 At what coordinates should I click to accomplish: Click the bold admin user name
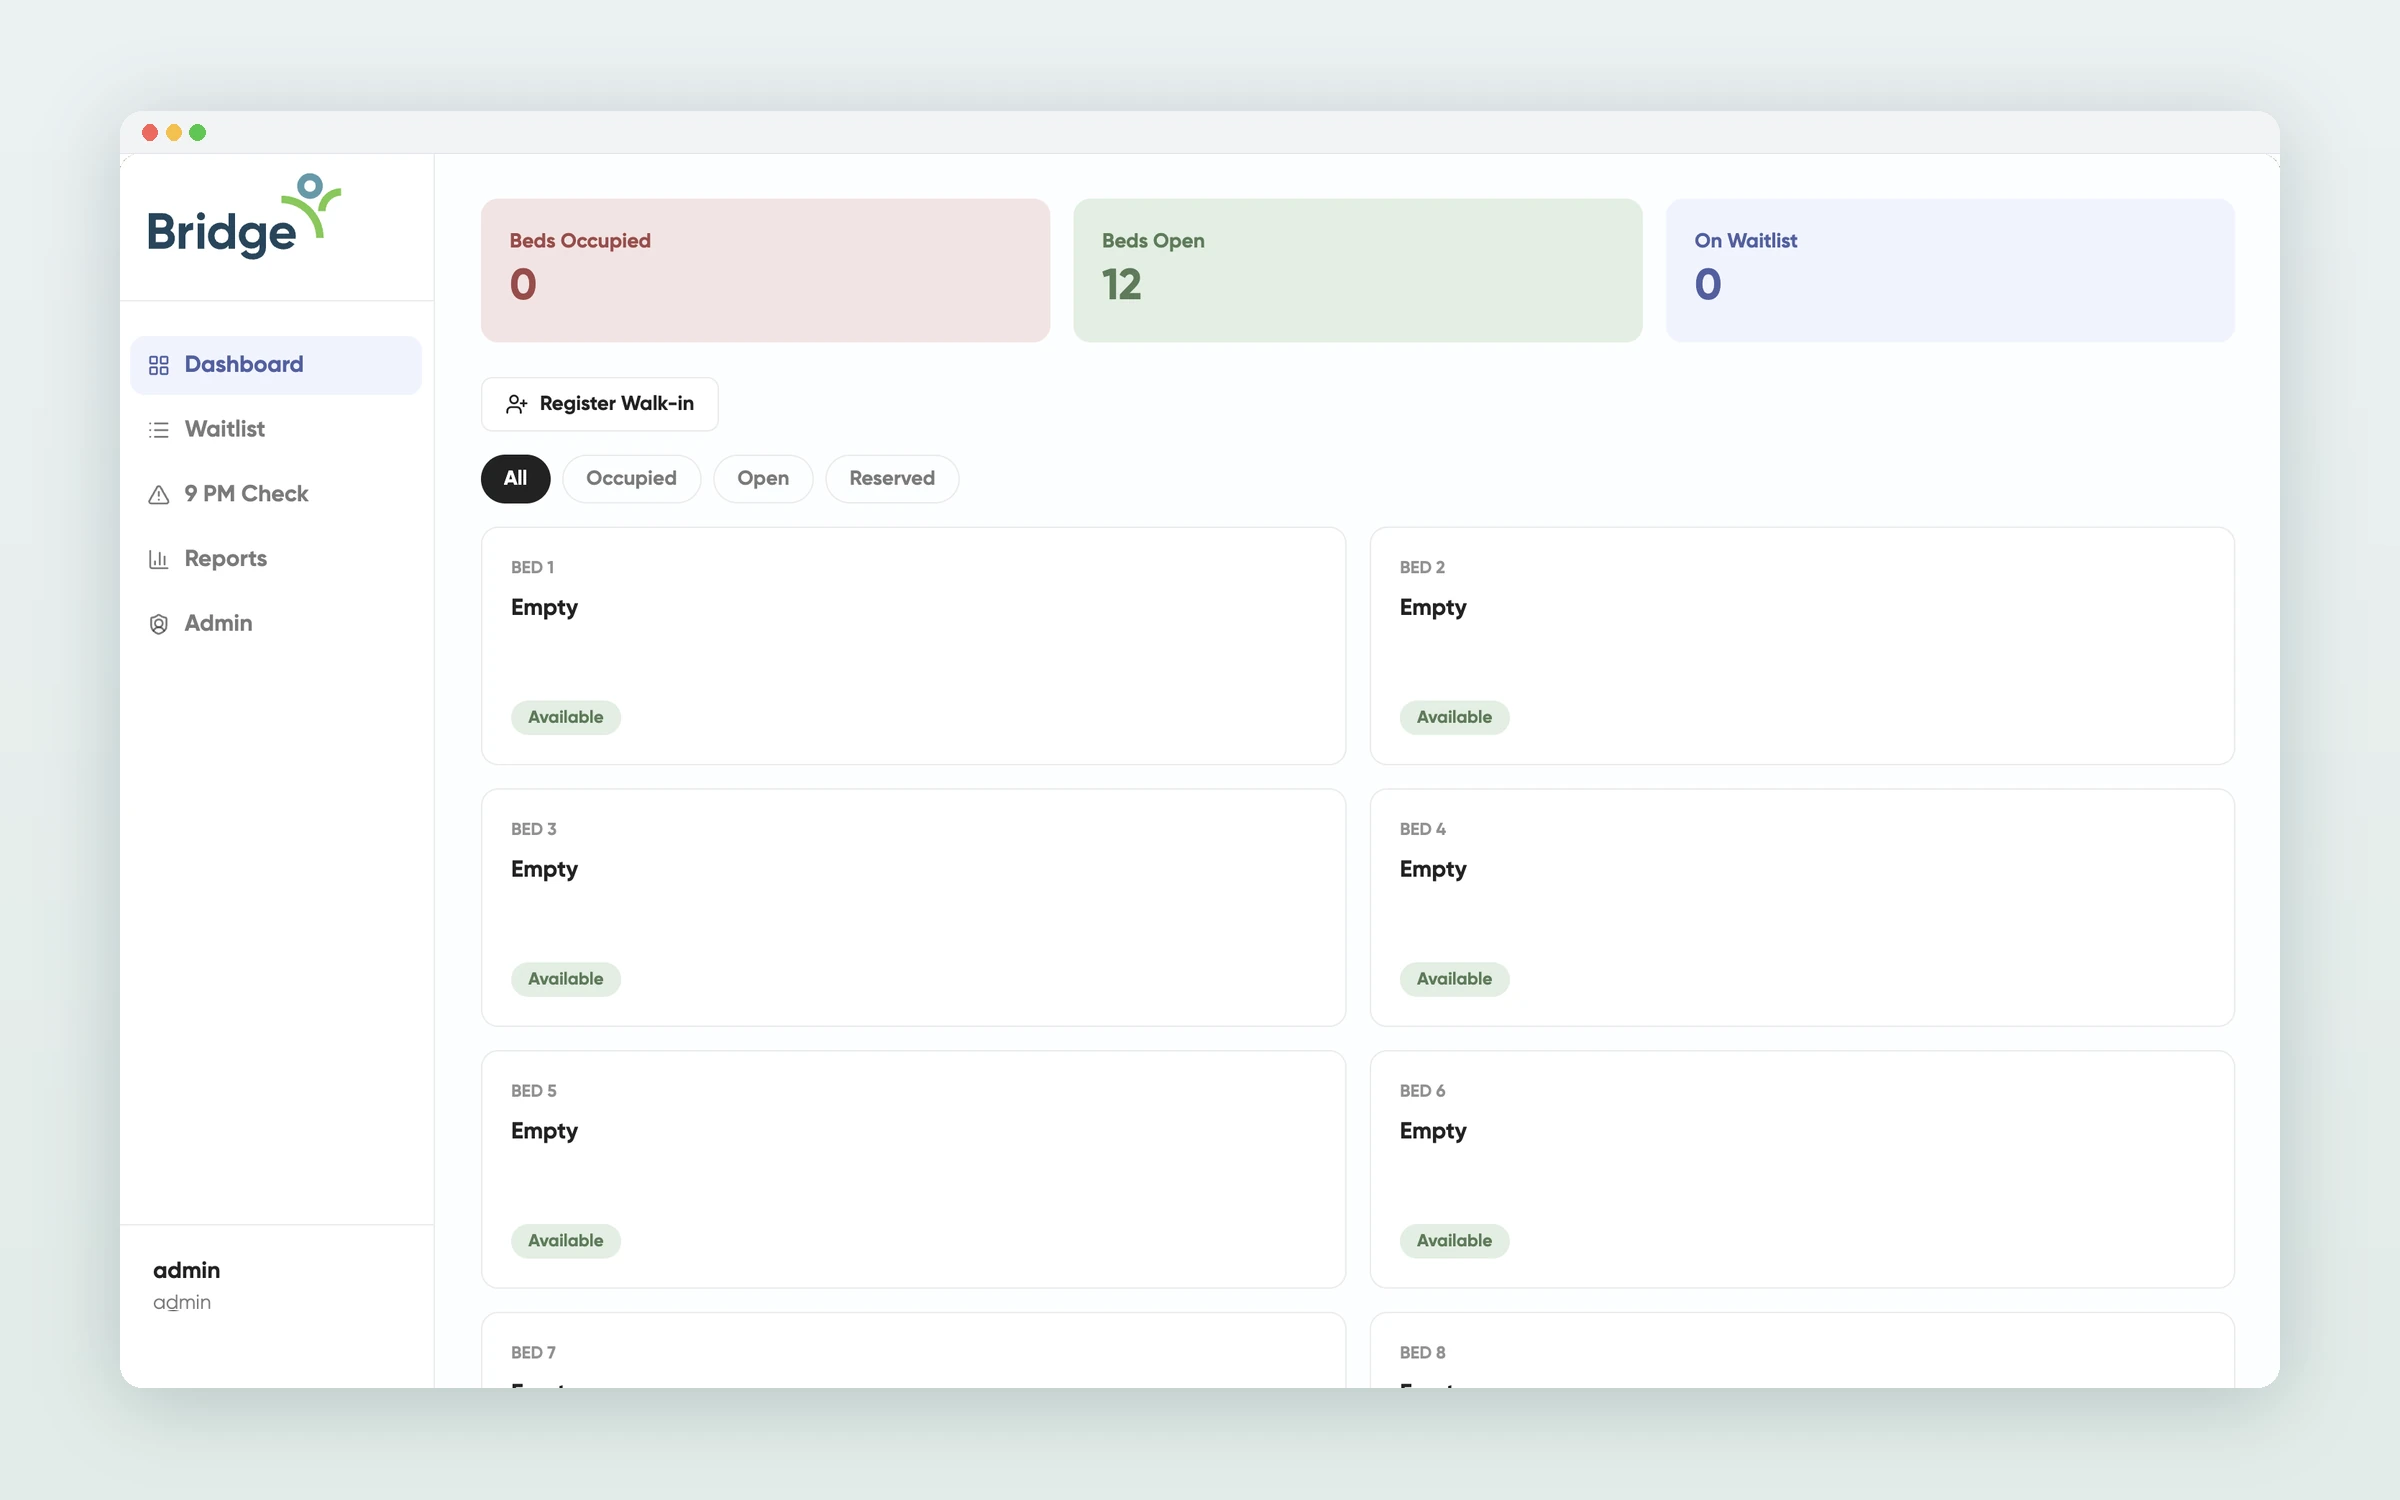coord(186,1271)
